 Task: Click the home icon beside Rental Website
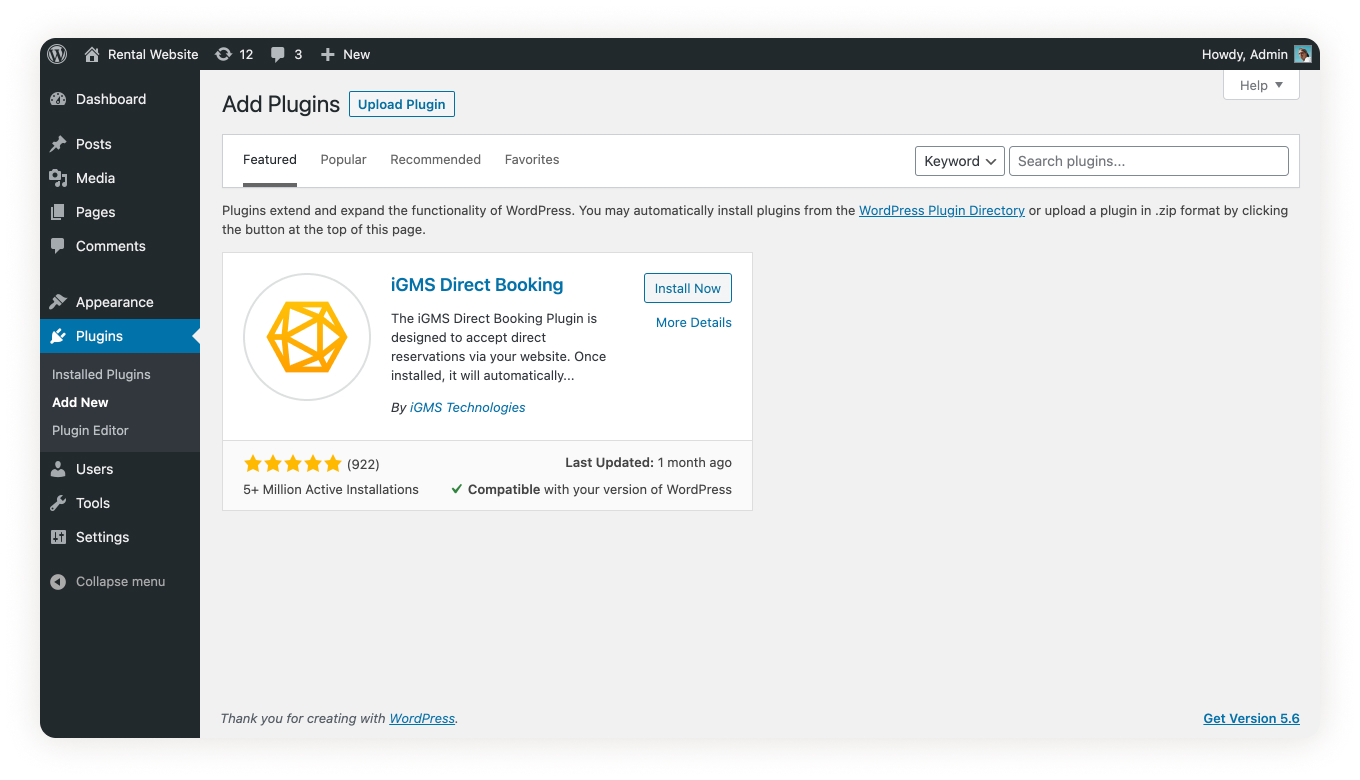point(92,54)
